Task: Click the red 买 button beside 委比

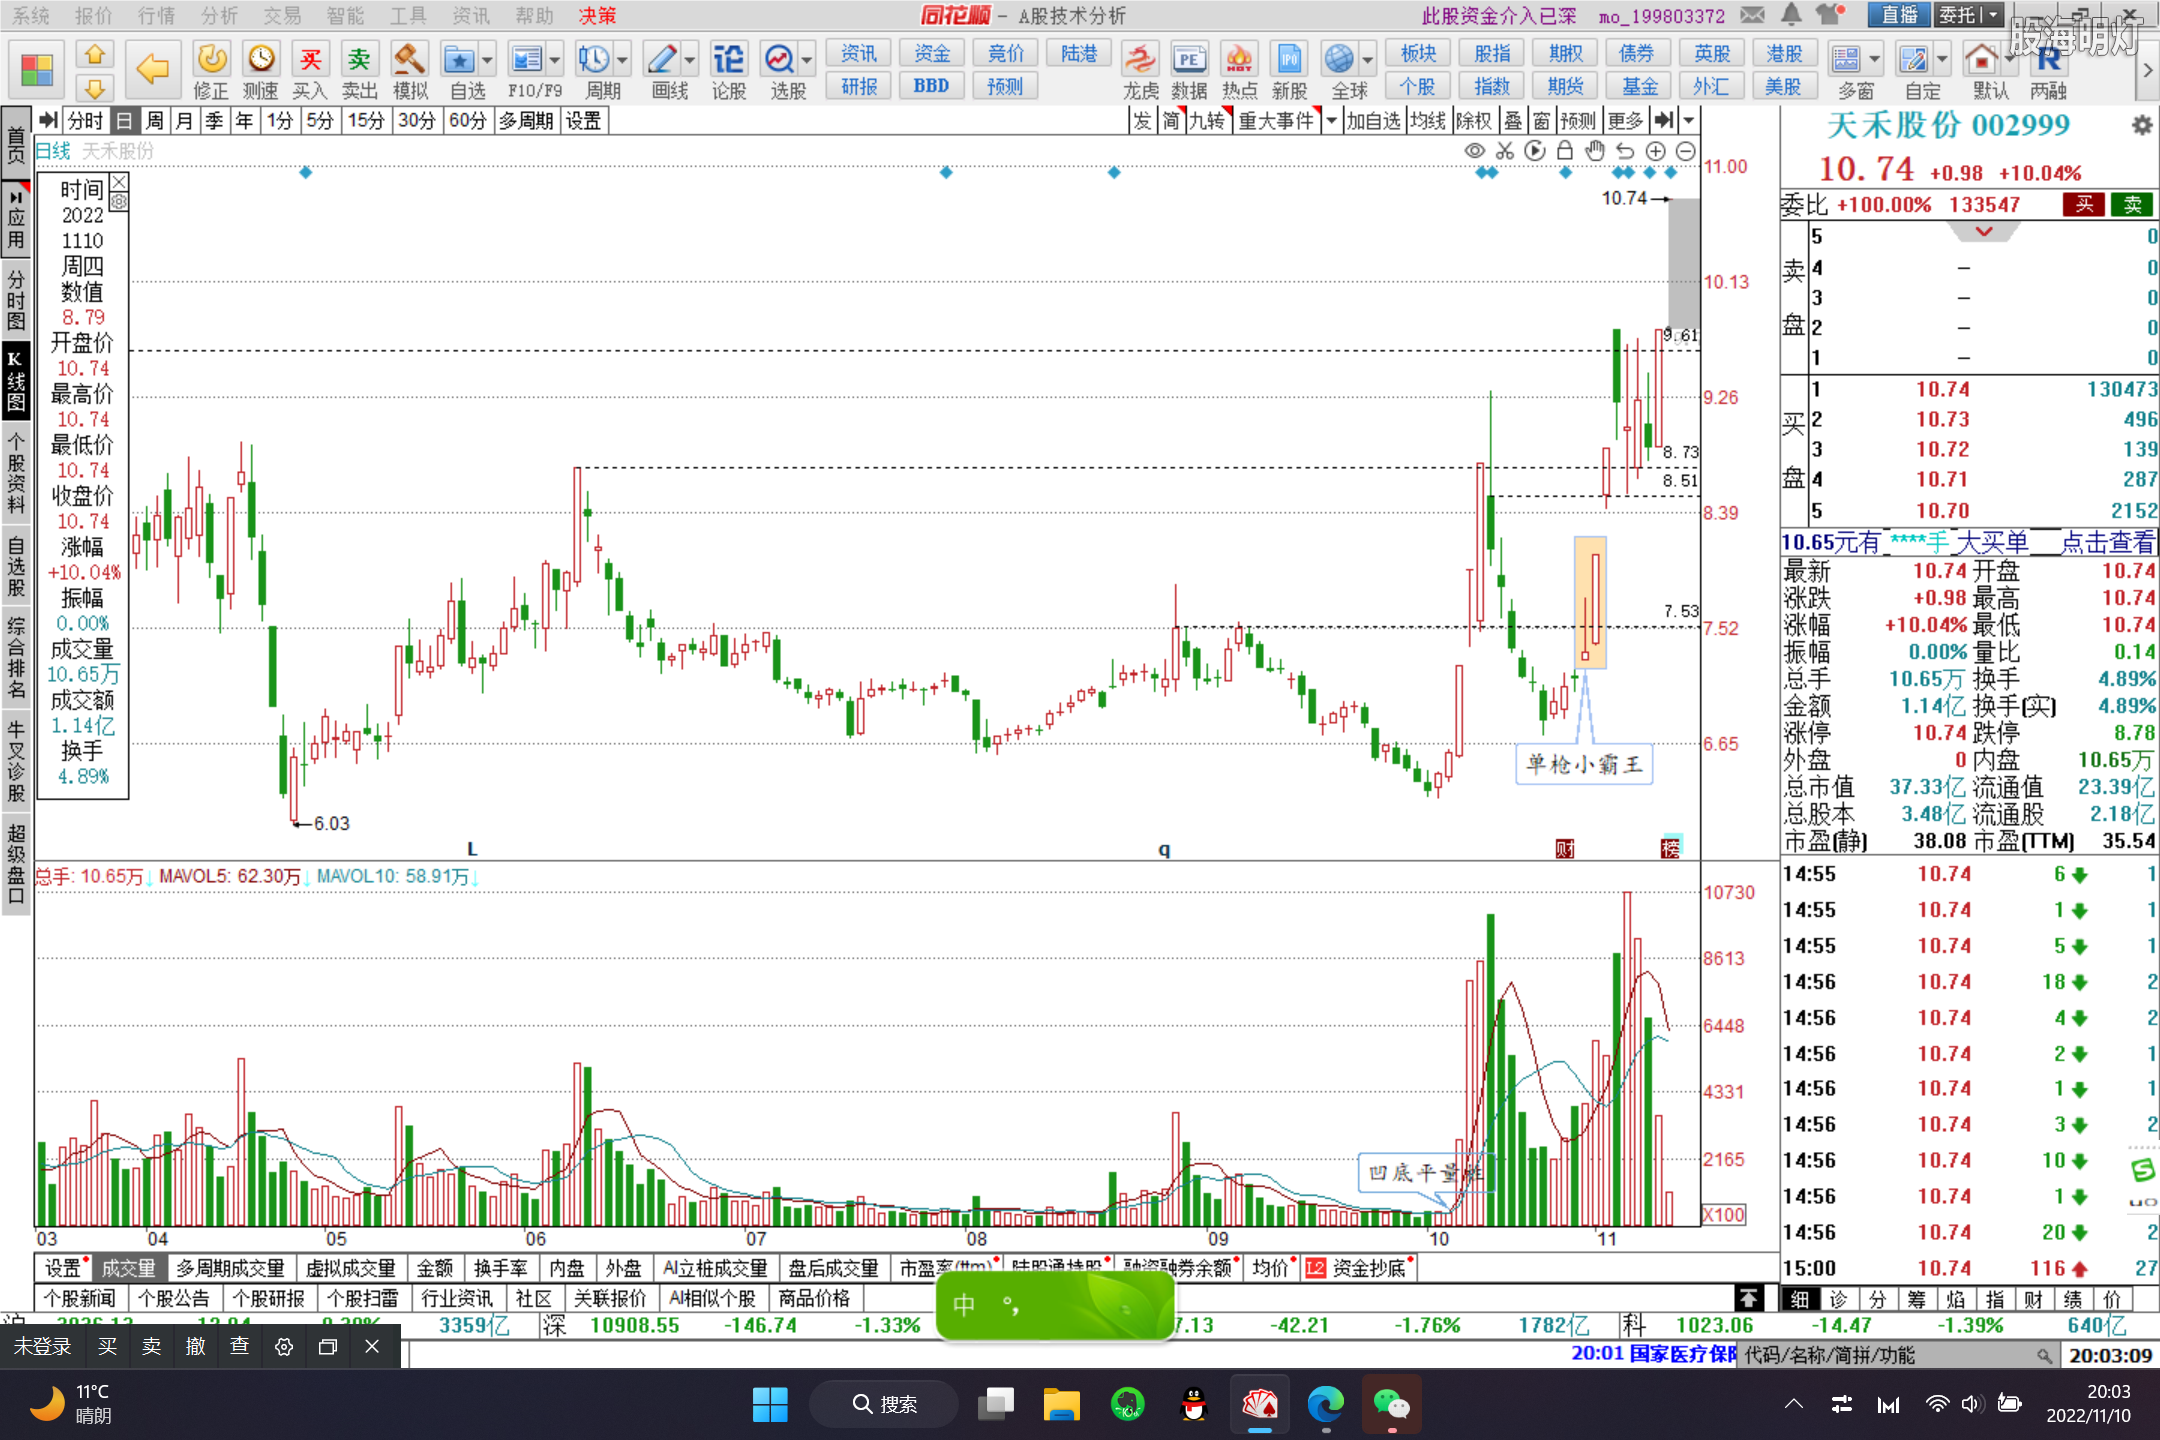Action: coord(2084,205)
